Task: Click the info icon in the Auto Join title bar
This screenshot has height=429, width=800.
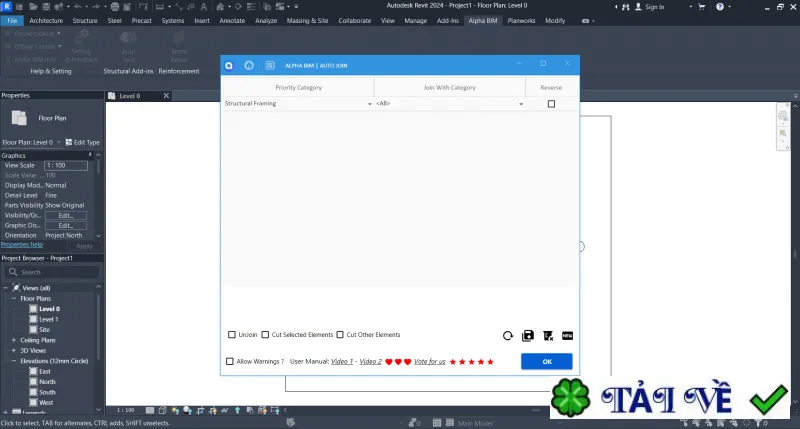Action: point(249,65)
